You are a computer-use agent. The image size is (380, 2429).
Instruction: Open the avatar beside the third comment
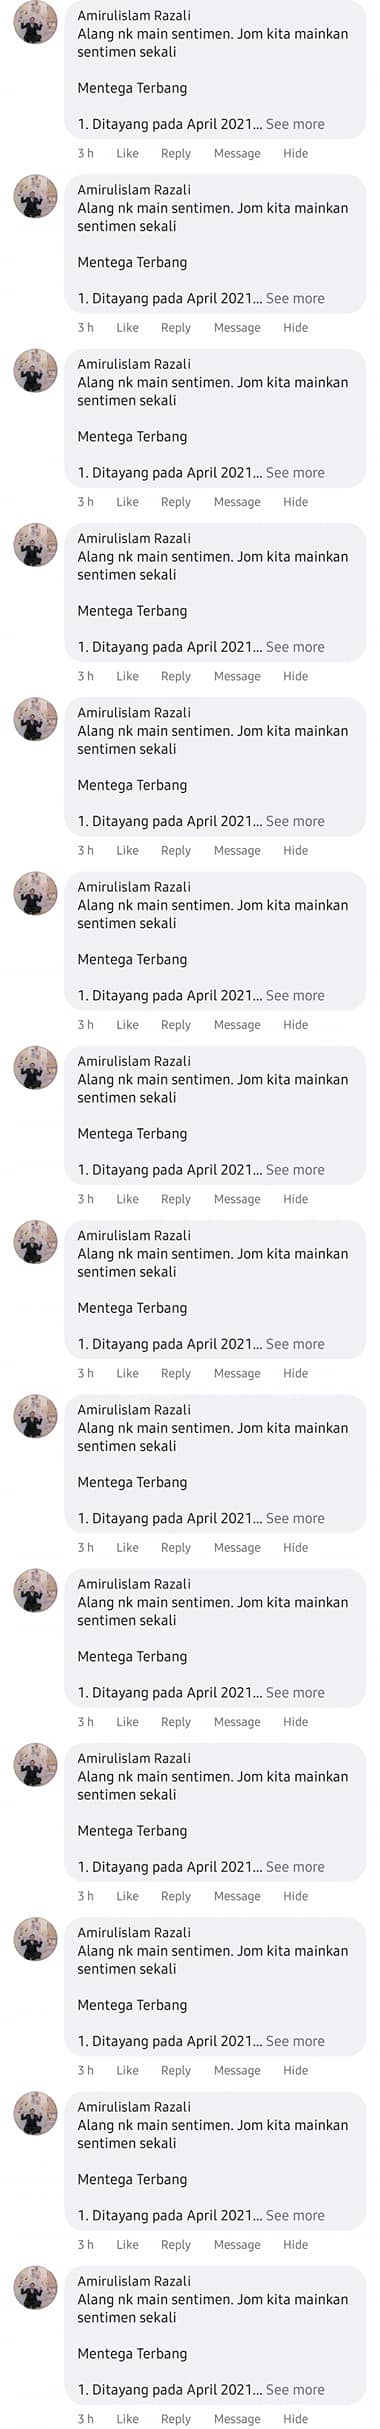click(35, 370)
